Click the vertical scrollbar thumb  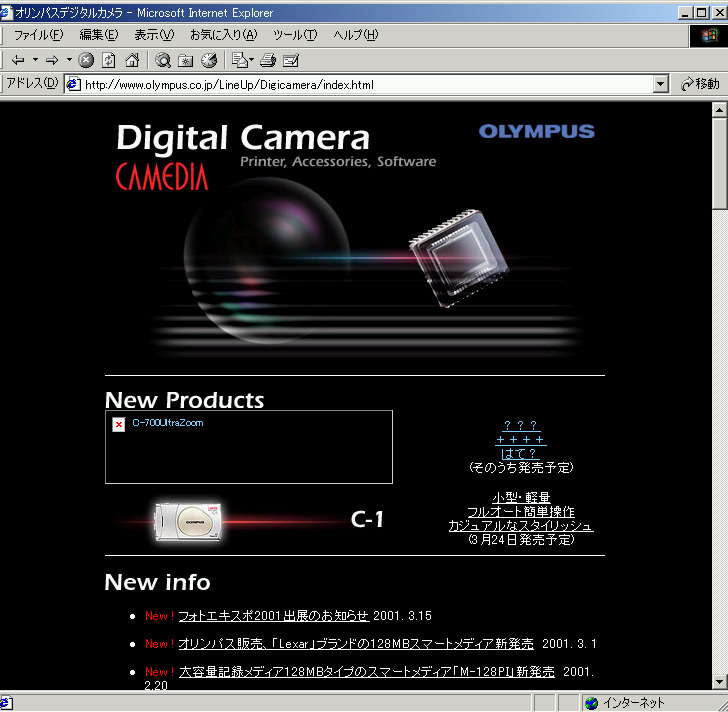(x=719, y=163)
